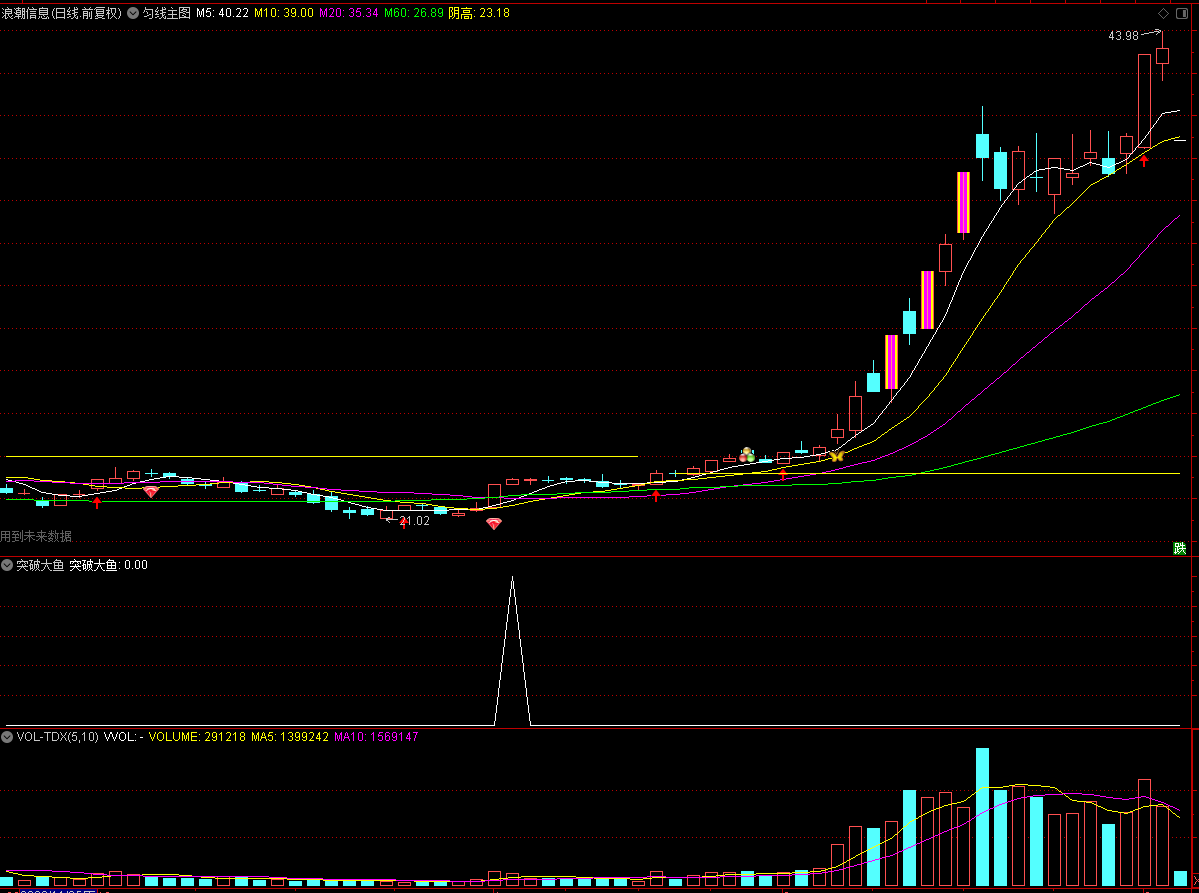1199x893 pixels.
Task: Click the tallest cyan volume bar
Action: (983, 817)
